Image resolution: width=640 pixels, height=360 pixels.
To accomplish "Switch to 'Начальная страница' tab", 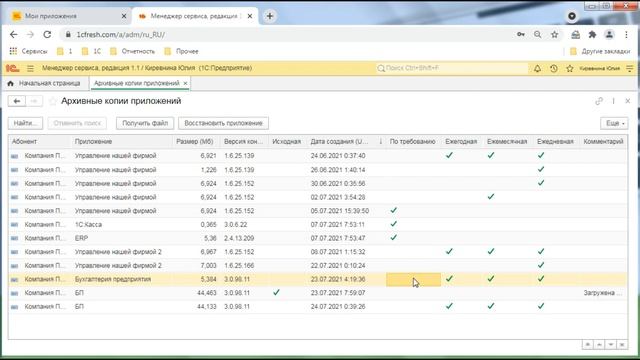I will [44, 83].
